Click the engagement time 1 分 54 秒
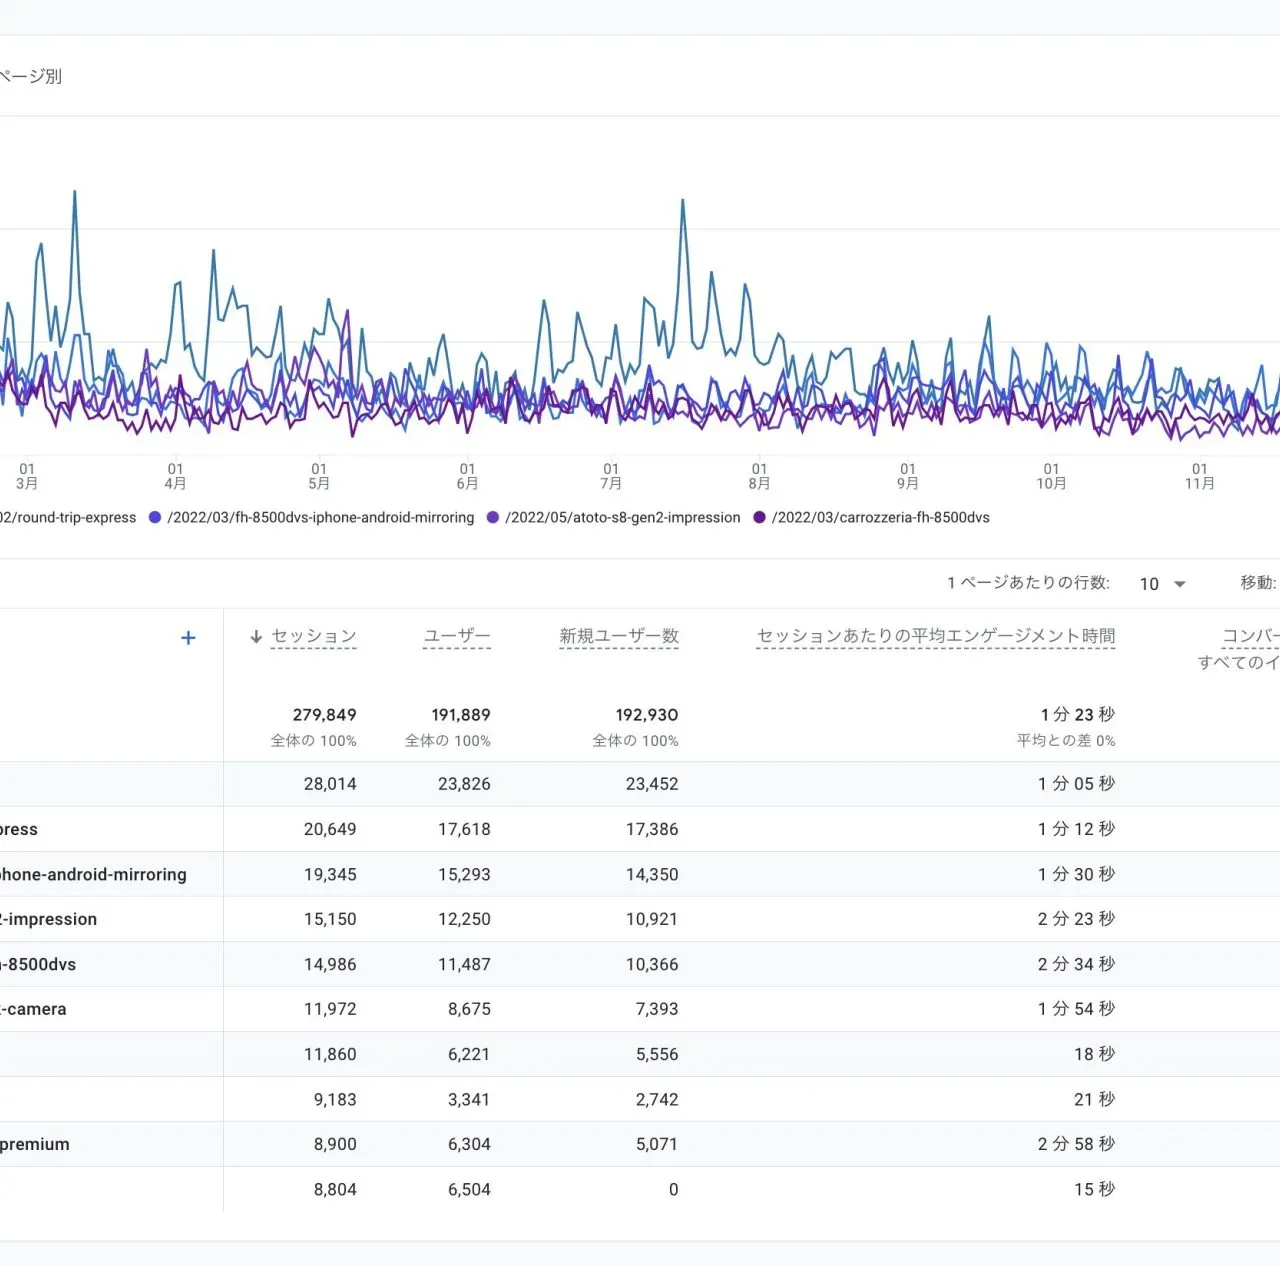Screen dimensions: 1280x1266 coord(1076,1009)
